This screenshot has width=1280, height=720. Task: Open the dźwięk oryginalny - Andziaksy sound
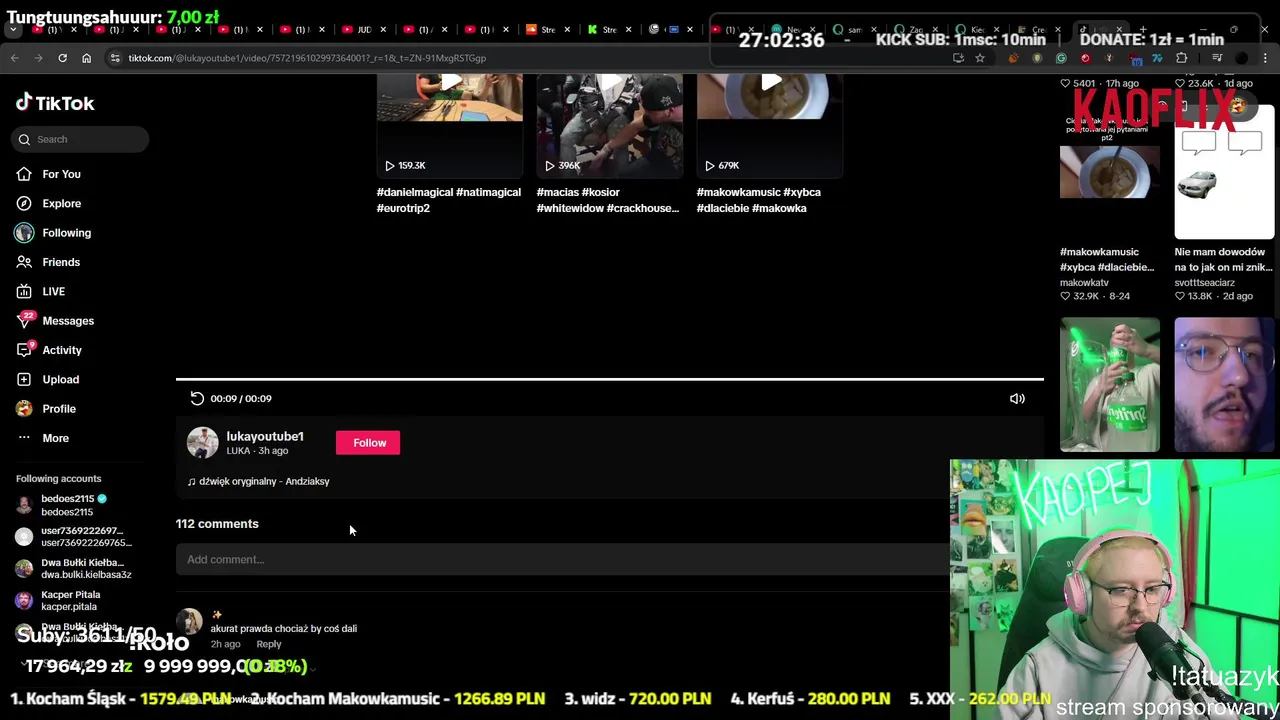[x=258, y=481]
